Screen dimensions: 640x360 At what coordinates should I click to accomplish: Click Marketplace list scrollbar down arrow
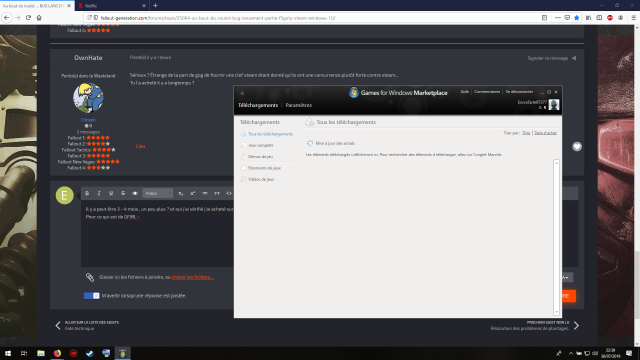556,312
